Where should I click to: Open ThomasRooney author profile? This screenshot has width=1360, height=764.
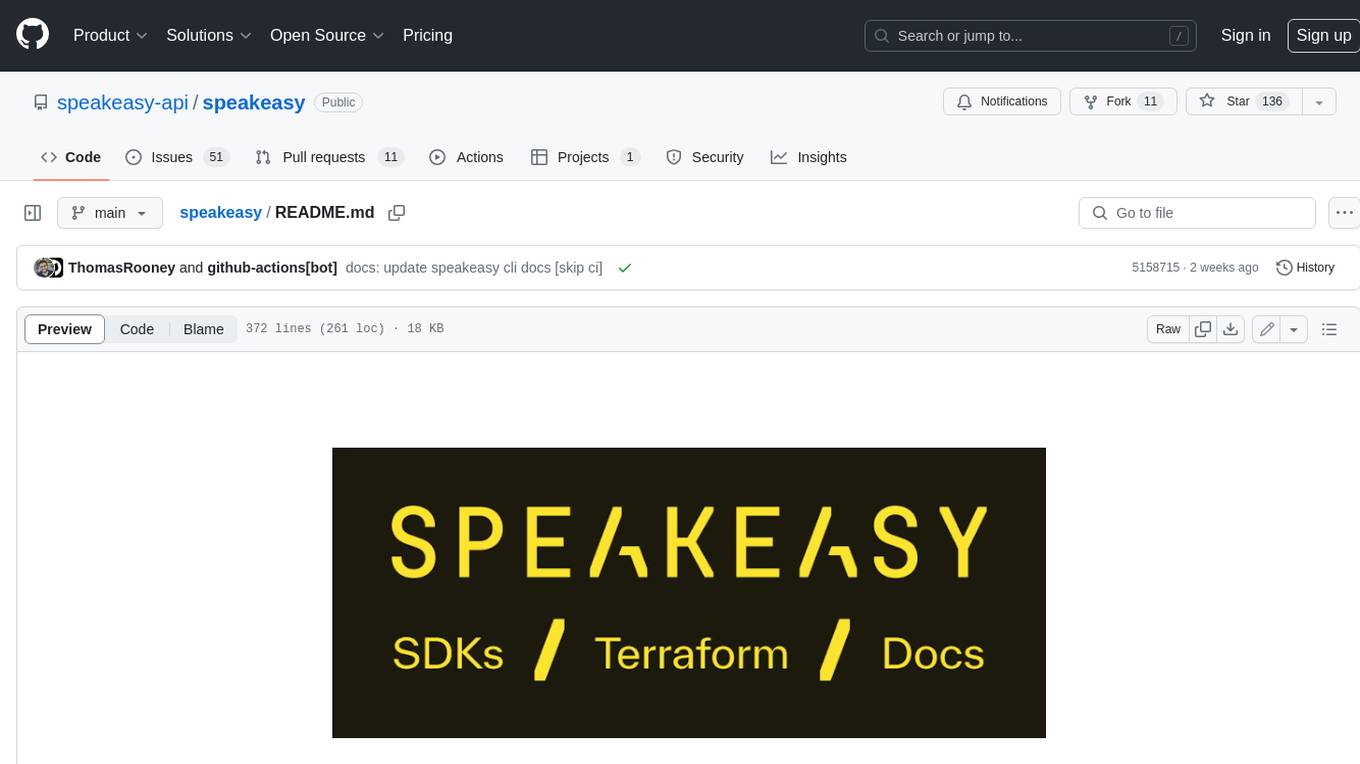coord(122,267)
